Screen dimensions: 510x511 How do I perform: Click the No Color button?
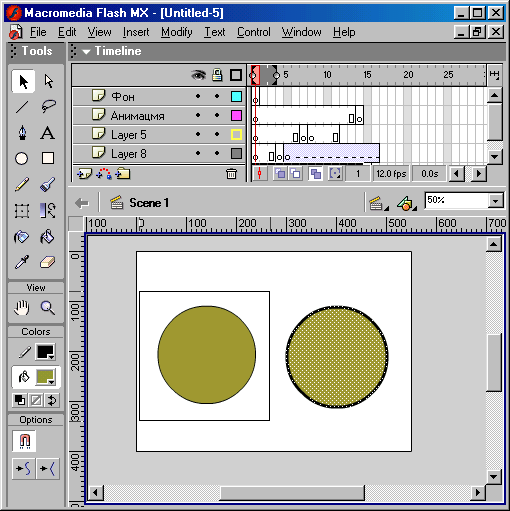pyautogui.click(x=36, y=400)
